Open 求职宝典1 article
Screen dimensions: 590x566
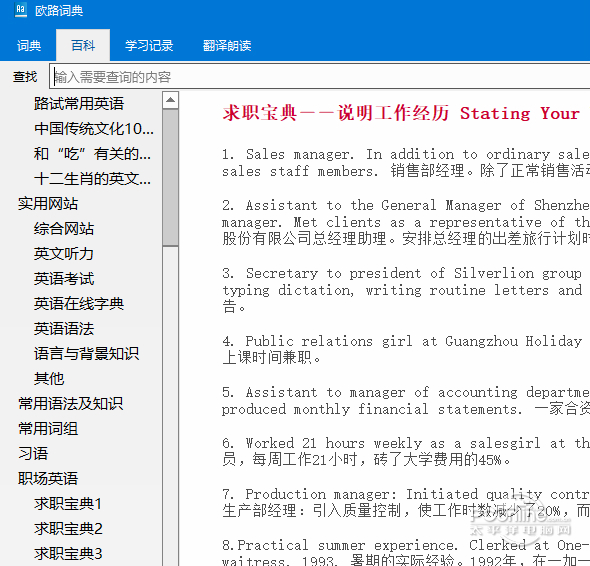[68, 503]
